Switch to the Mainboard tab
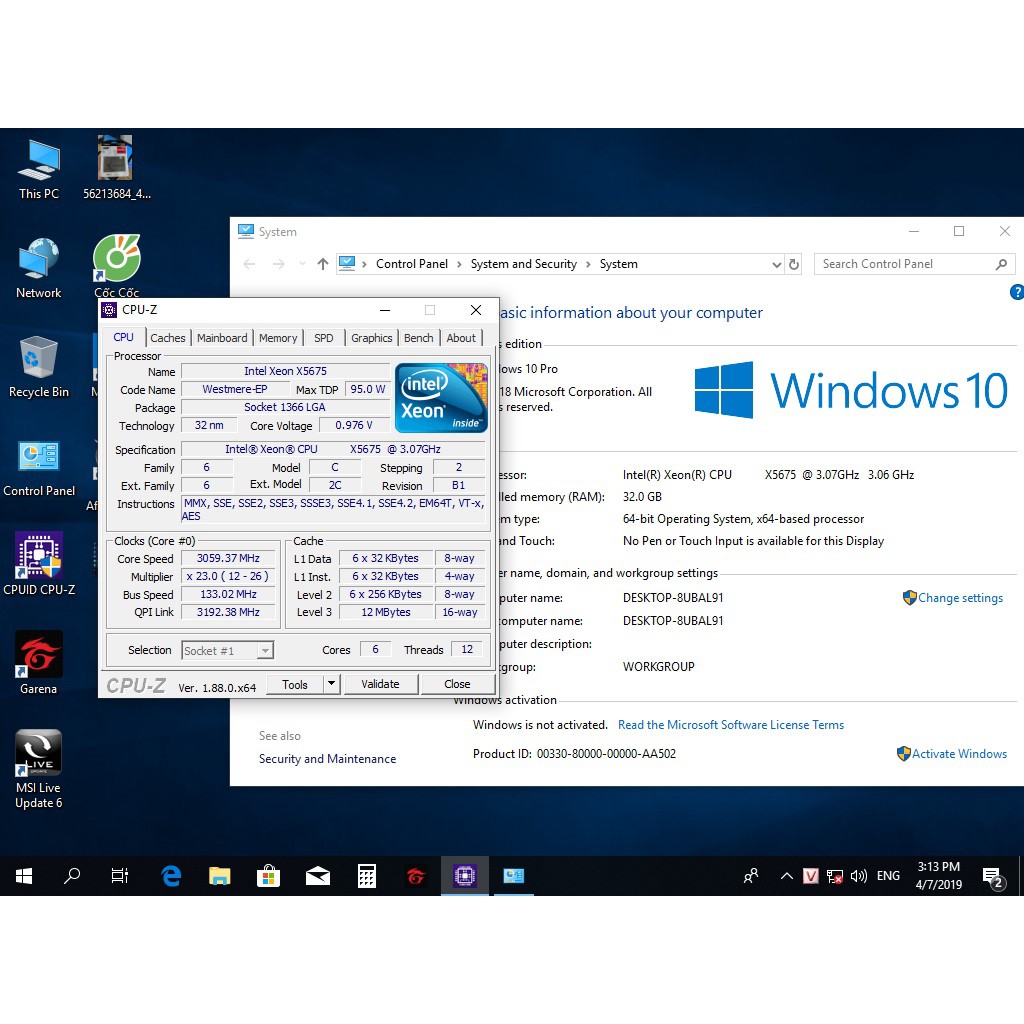This screenshot has height=1024, width=1024. pyautogui.click(x=222, y=338)
